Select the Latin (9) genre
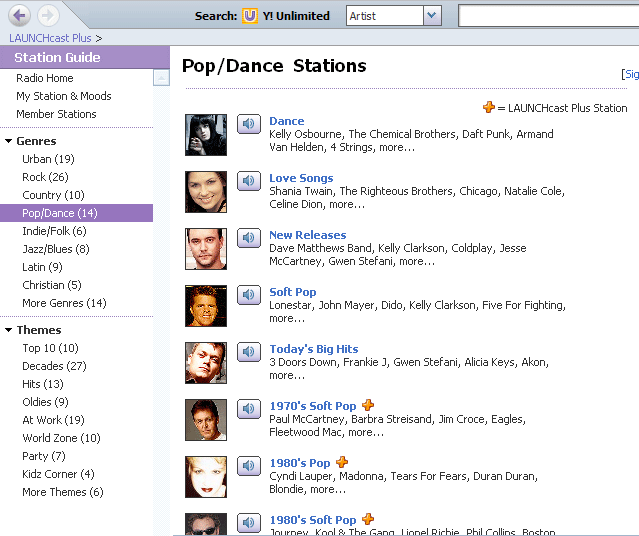The width and height of the screenshot is (639, 536). [42, 267]
